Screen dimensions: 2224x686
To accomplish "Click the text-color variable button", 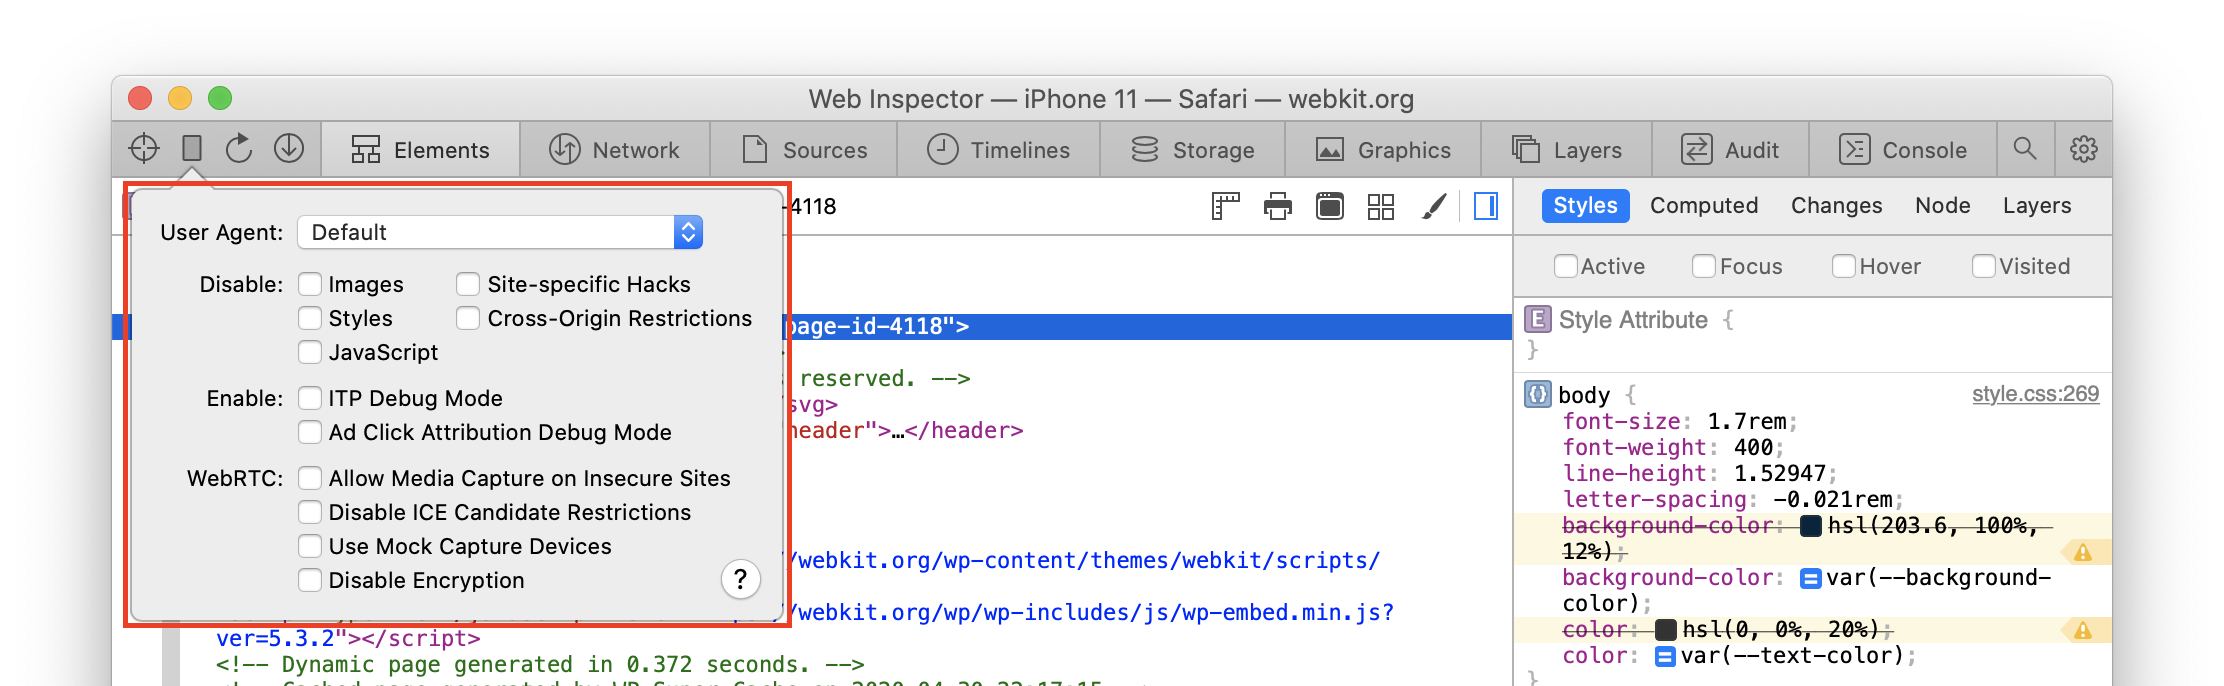I will pyautogui.click(x=1665, y=656).
